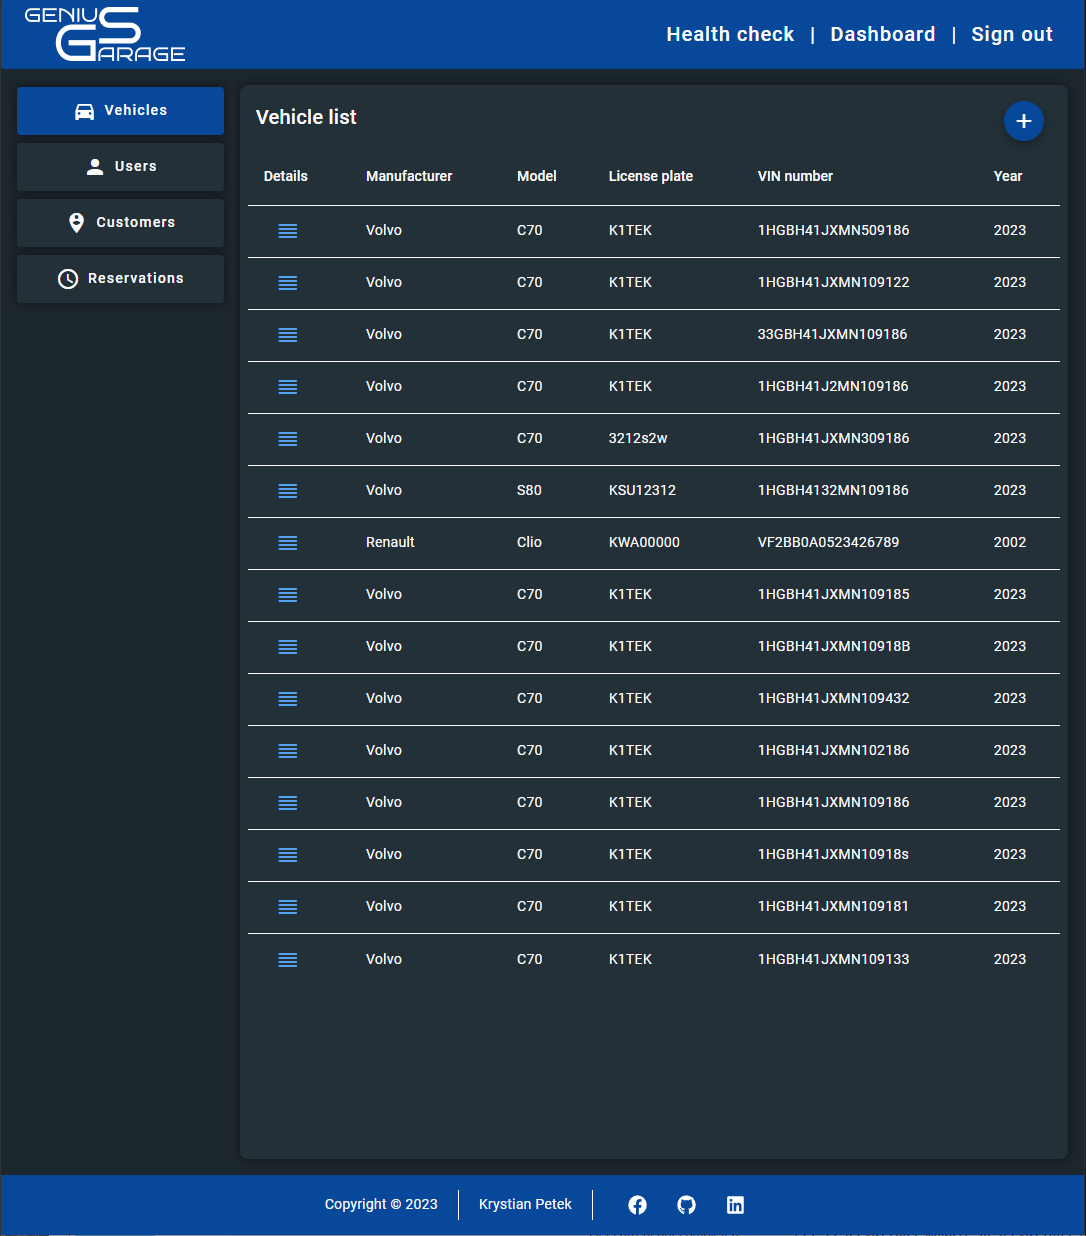Open the Facebook icon in footer
Viewport: 1086px width, 1236px height.
tap(637, 1205)
